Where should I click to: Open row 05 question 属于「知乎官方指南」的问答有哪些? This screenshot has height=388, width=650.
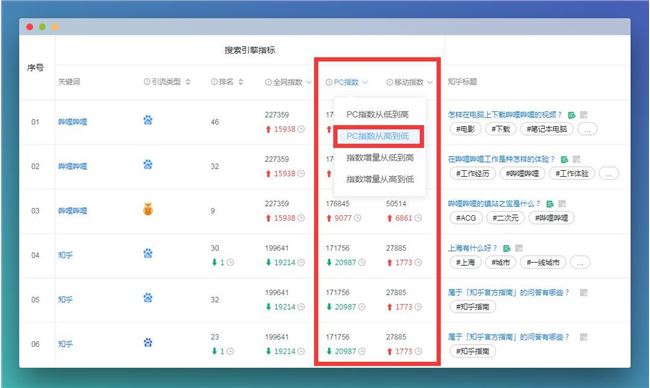click(509, 293)
